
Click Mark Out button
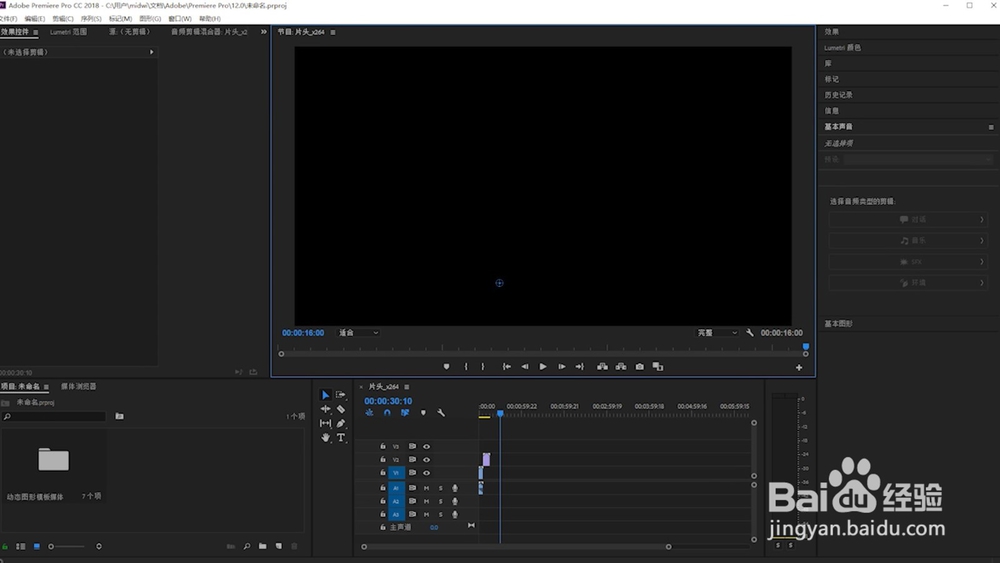pyautogui.click(x=483, y=367)
